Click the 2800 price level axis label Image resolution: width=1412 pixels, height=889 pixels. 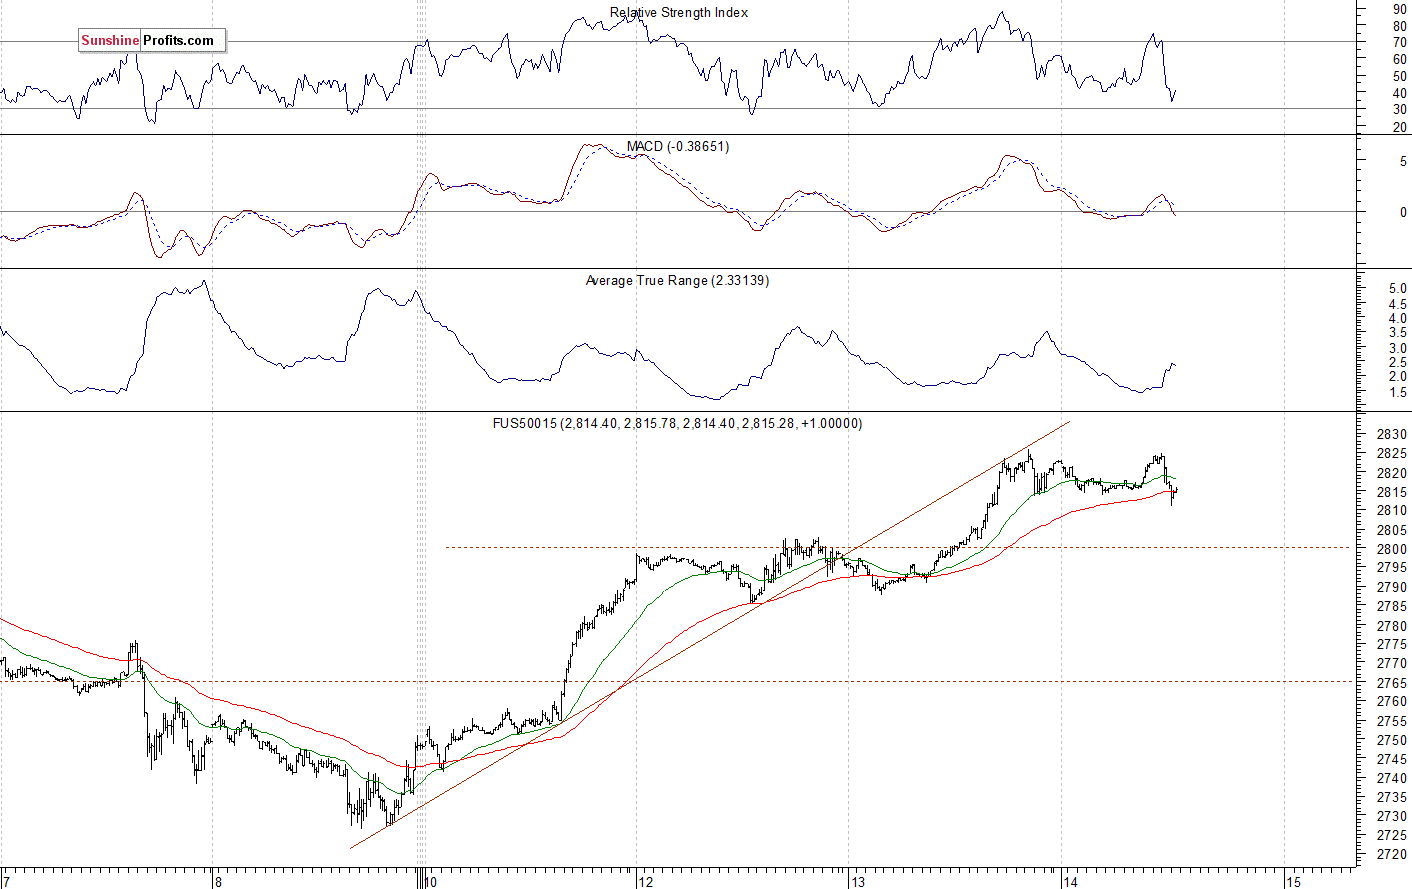point(1391,549)
